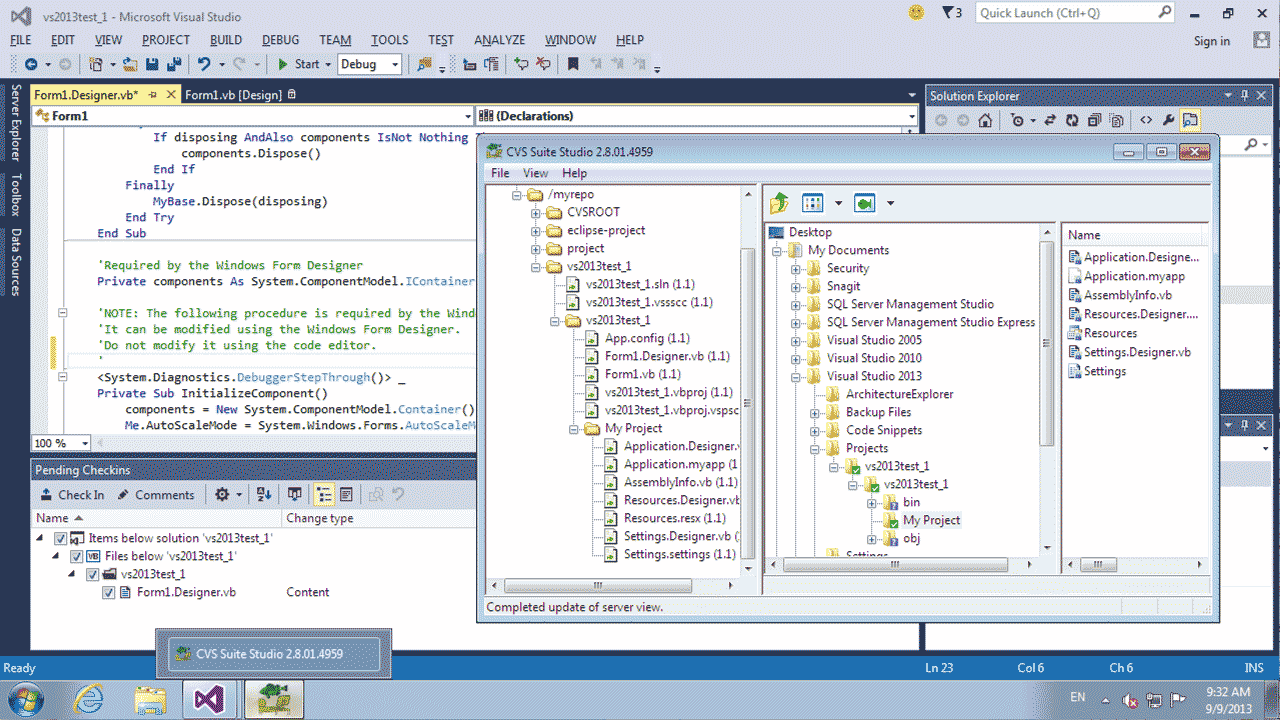1280x720 pixels.
Task: Go up one folder in CVS Suite
Action: tap(779, 203)
